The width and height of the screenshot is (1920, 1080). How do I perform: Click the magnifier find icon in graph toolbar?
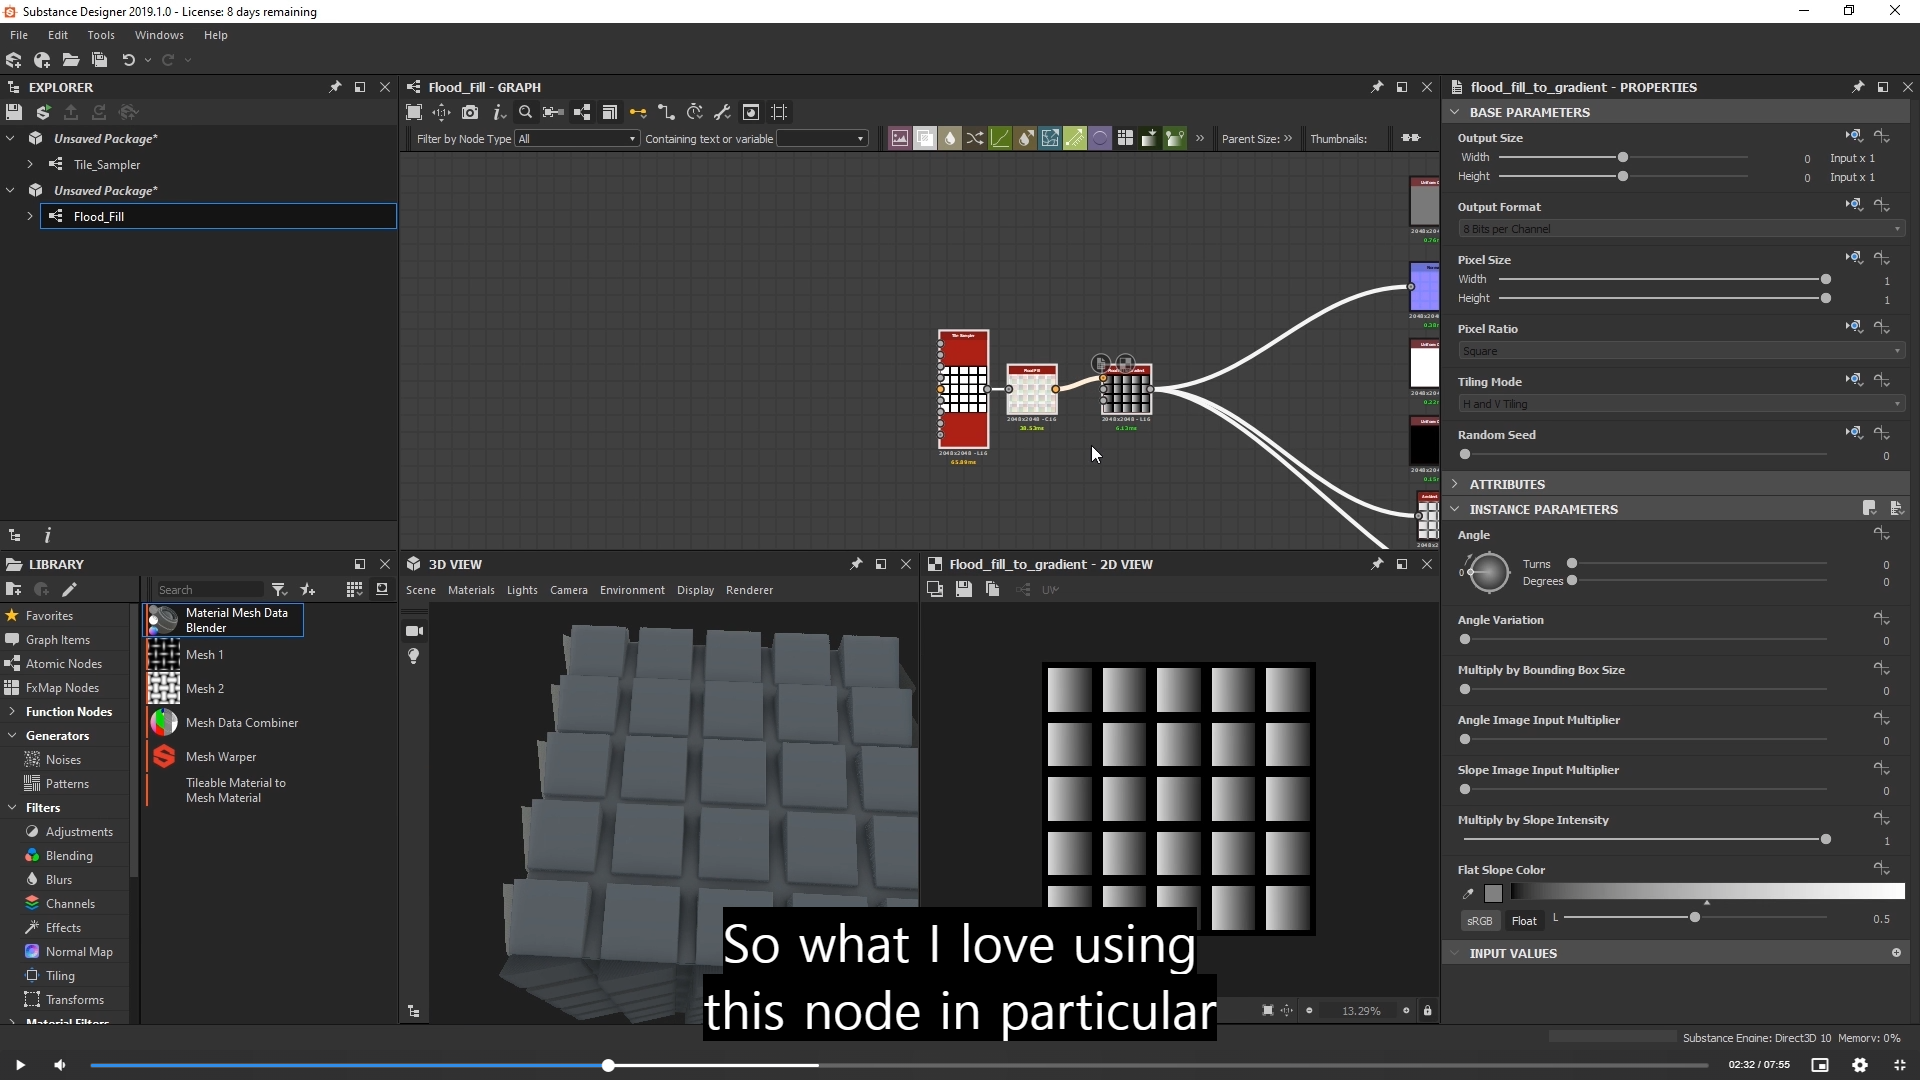[x=525, y=112]
